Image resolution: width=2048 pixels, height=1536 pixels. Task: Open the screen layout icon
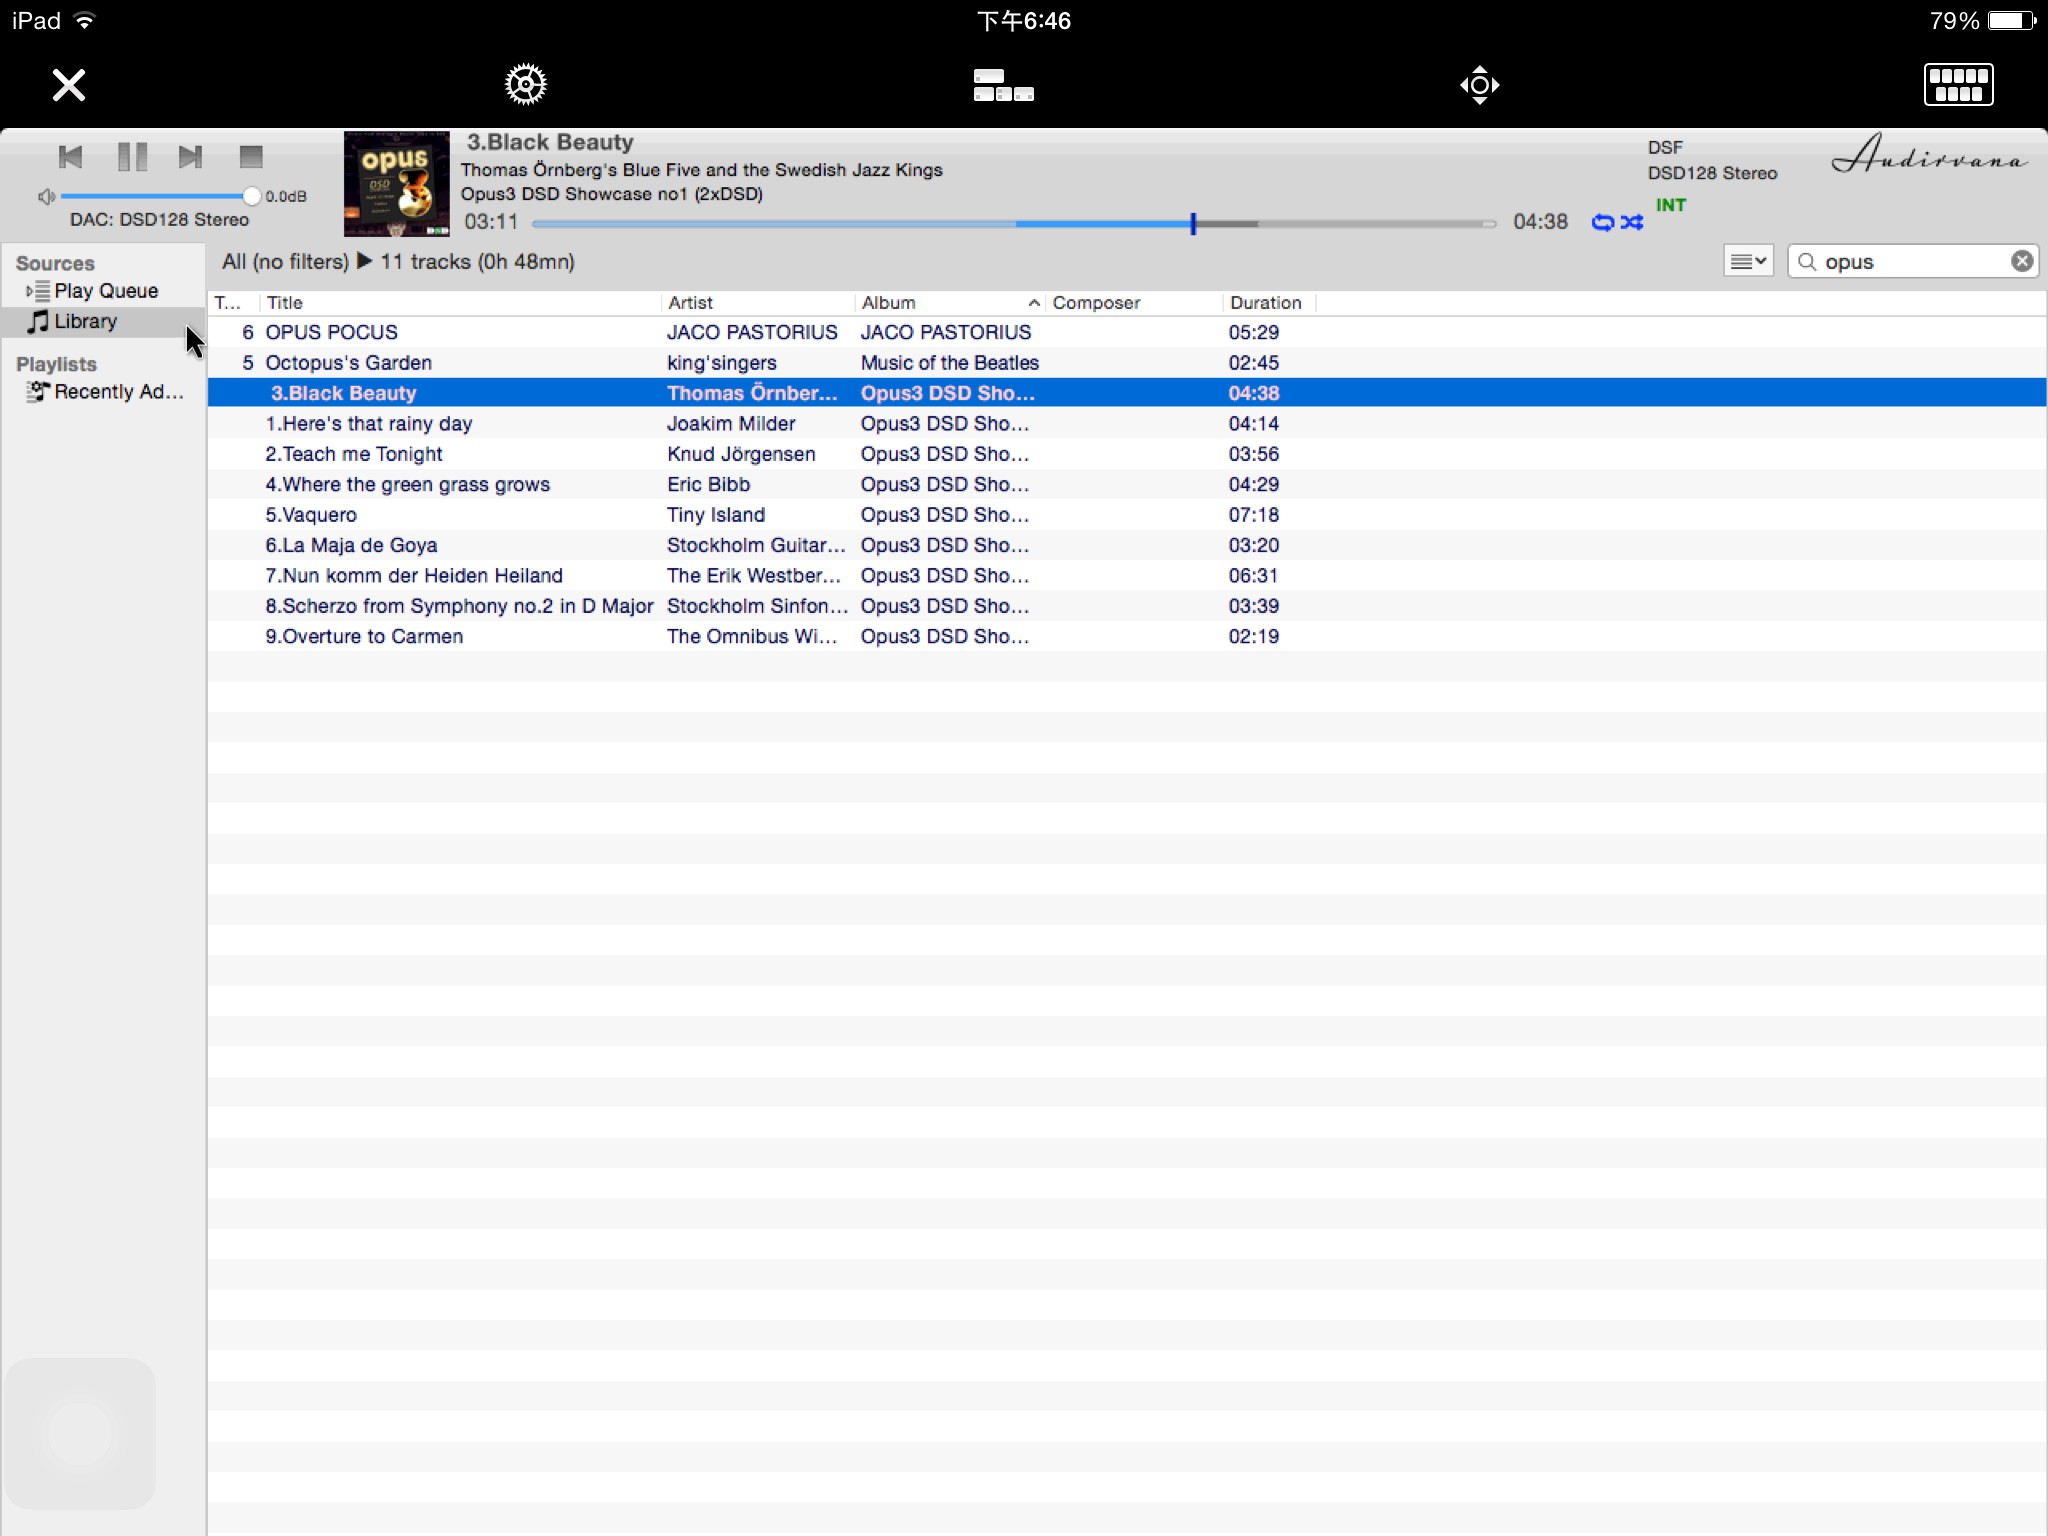point(1003,85)
